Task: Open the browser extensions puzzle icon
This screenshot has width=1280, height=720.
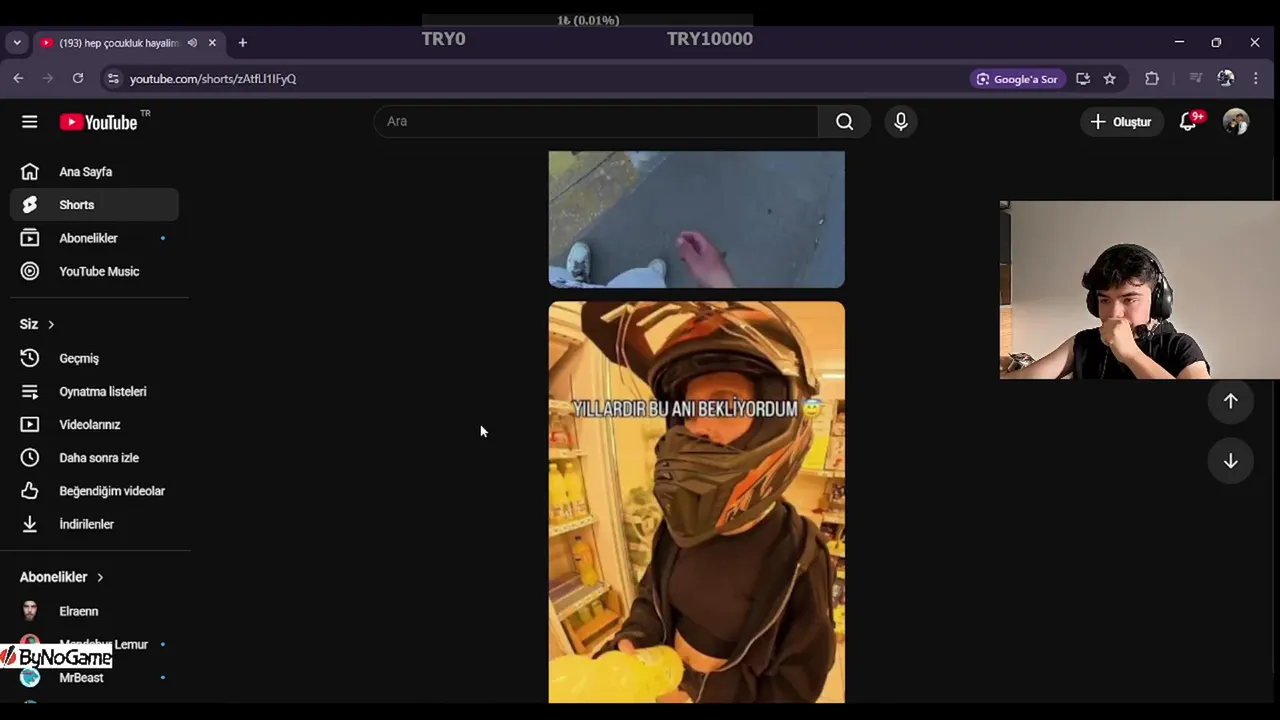Action: click(1152, 78)
